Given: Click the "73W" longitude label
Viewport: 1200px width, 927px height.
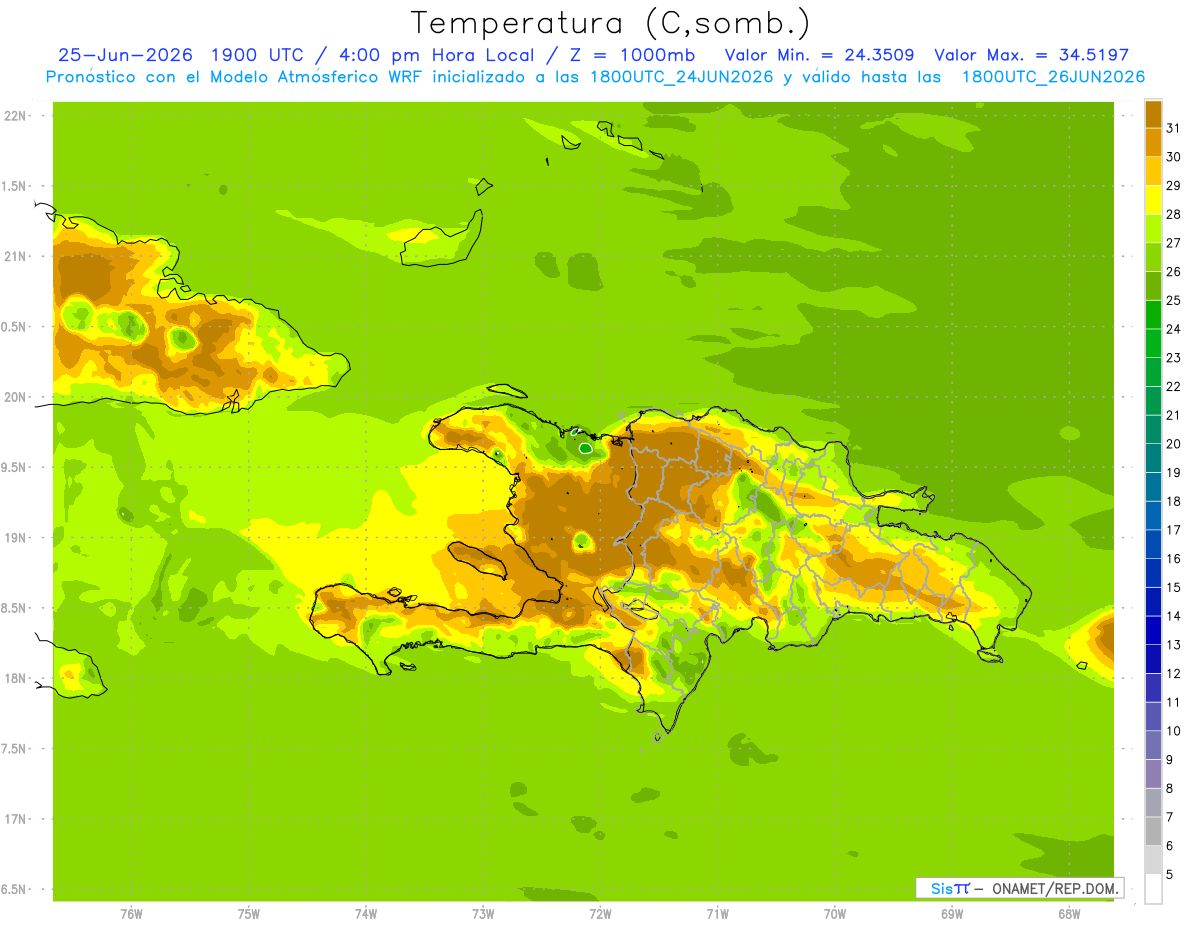Looking at the screenshot, I should pos(483,914).
